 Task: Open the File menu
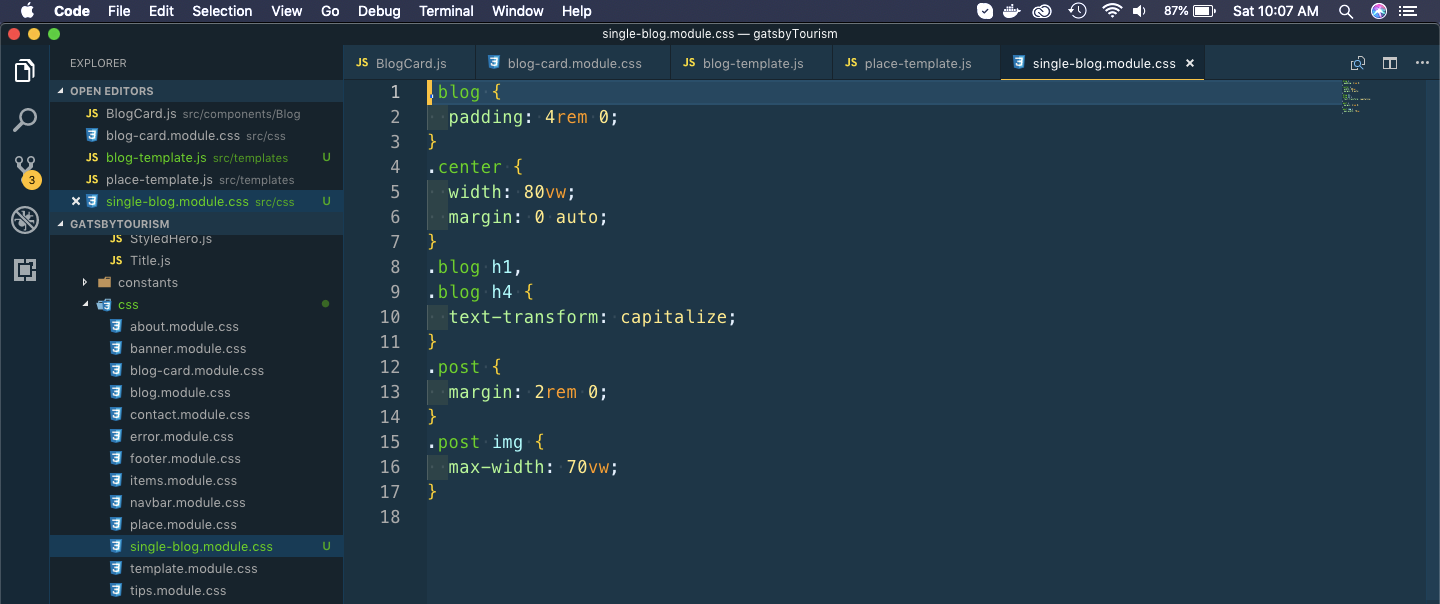tap(119, 11)
